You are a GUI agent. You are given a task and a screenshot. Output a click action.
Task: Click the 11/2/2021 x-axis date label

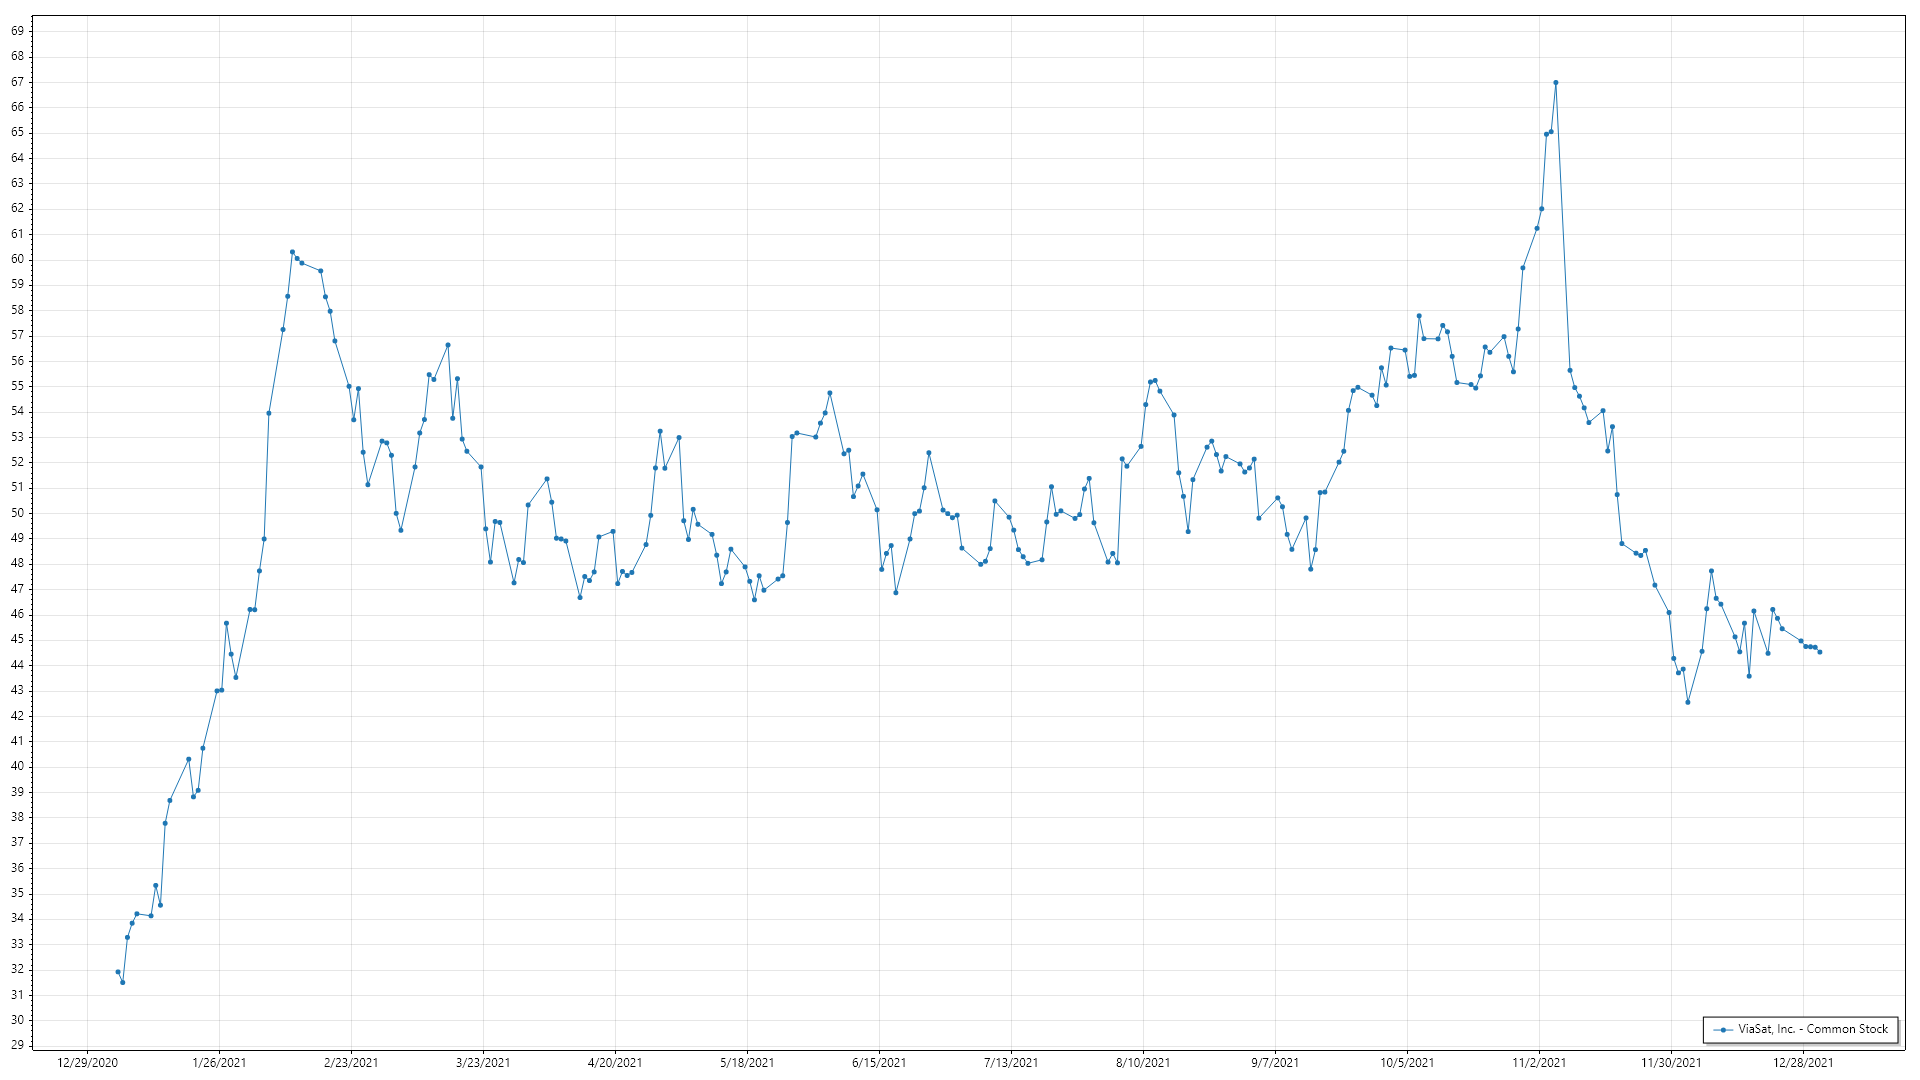point(1539,1062)
